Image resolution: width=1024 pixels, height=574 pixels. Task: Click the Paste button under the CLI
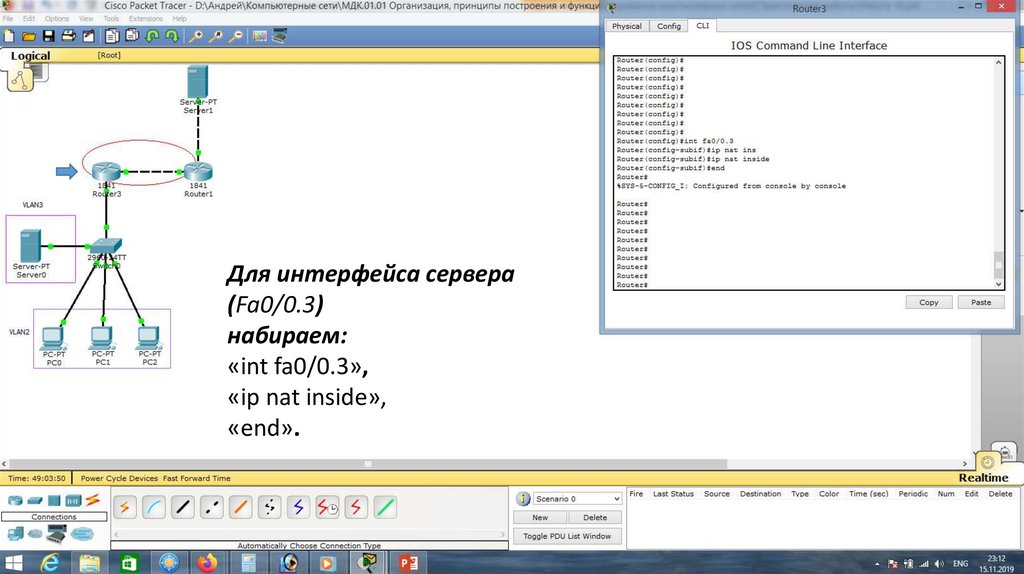(981, 302)
